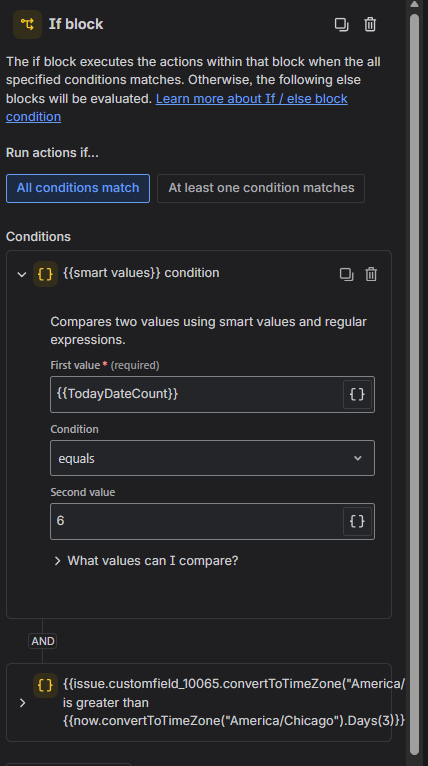Click the issue.customfield_10065 smart value text

(234, 683)
